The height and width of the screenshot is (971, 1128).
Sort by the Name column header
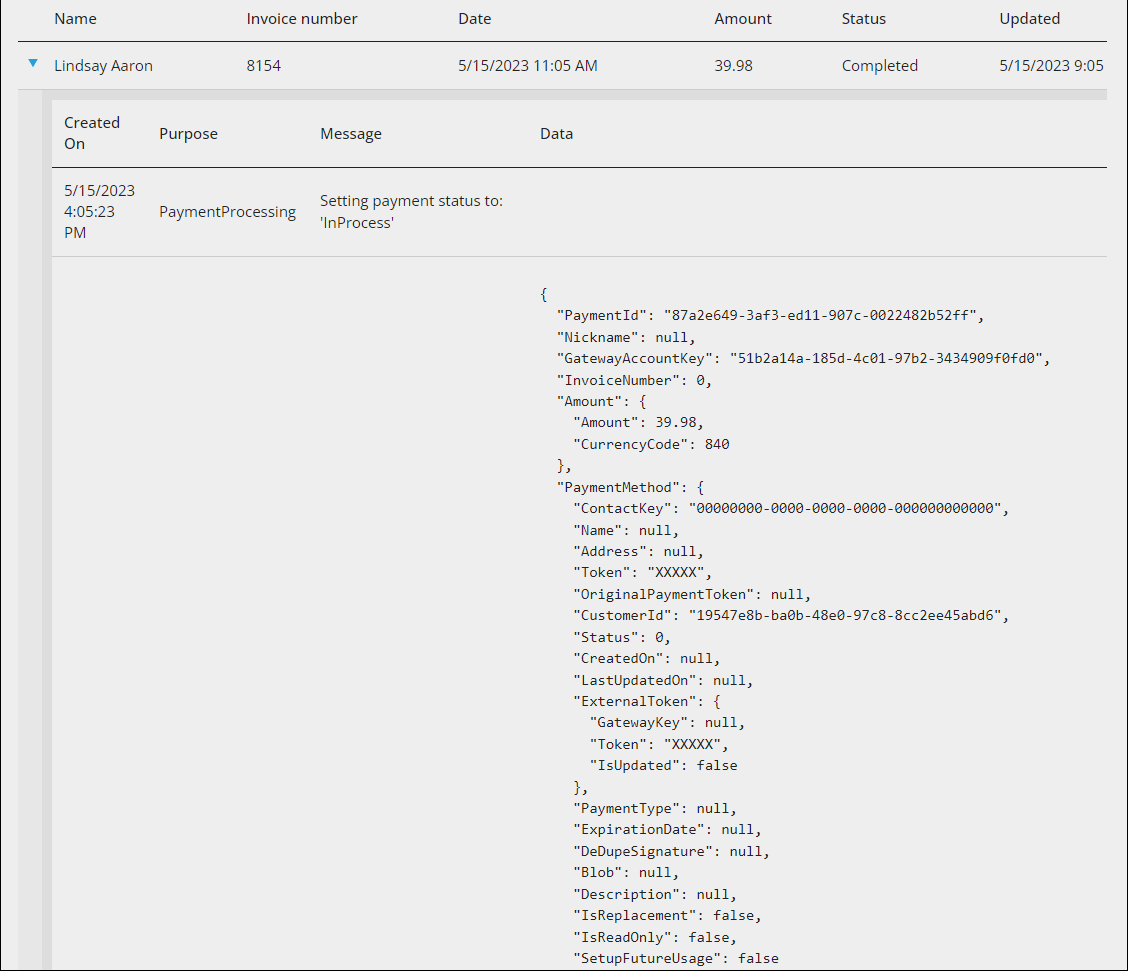pyautogui.click(x=76, y=19)
